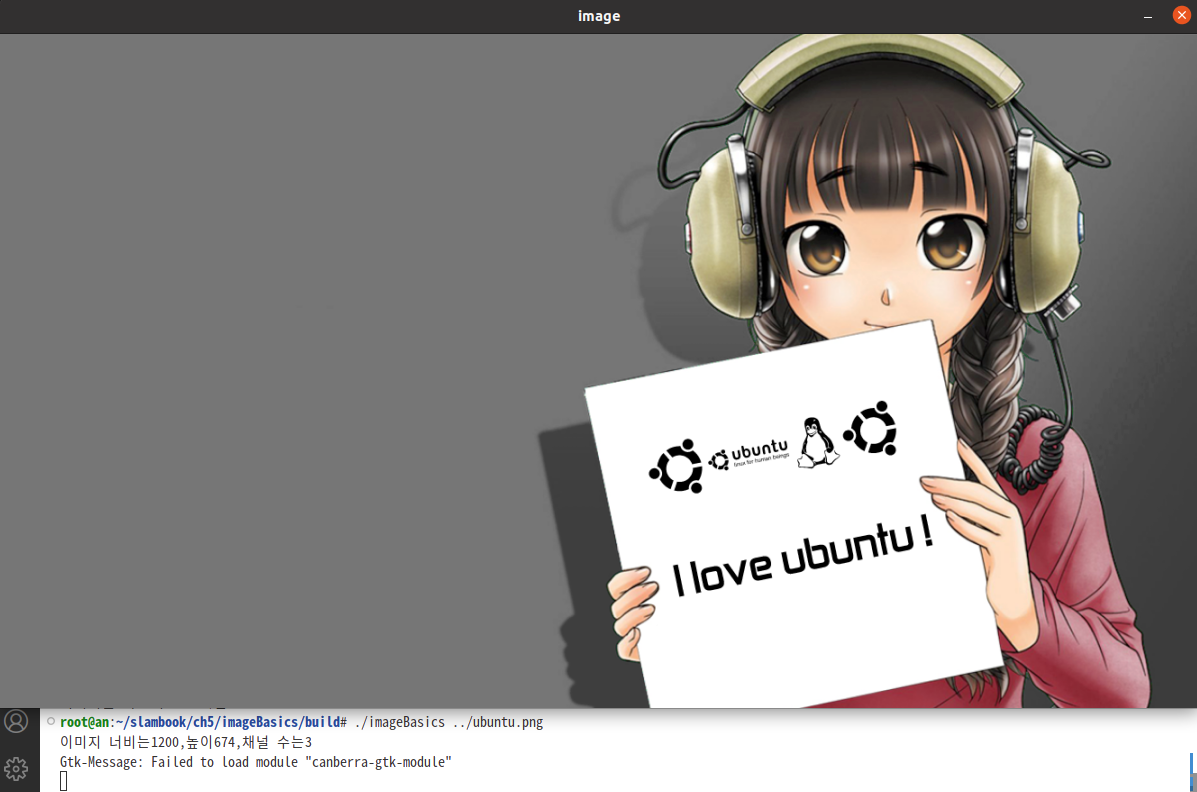This screenshot has width=1197, height=792.
Task: Click the output line '이미지 너비는1200,높이674,채널 수는3'
Action: [186, 742]
